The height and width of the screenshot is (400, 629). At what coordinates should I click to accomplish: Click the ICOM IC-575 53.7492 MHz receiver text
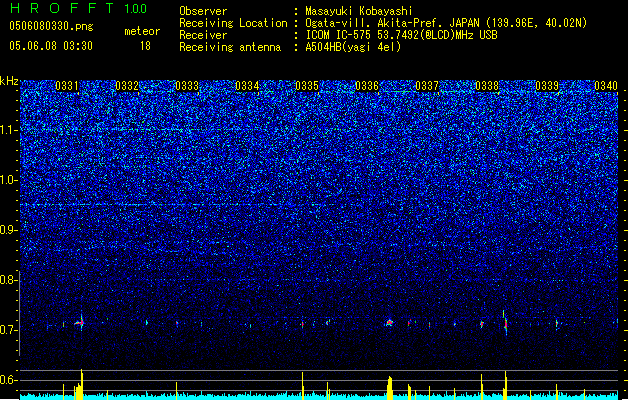click(402, 35)
